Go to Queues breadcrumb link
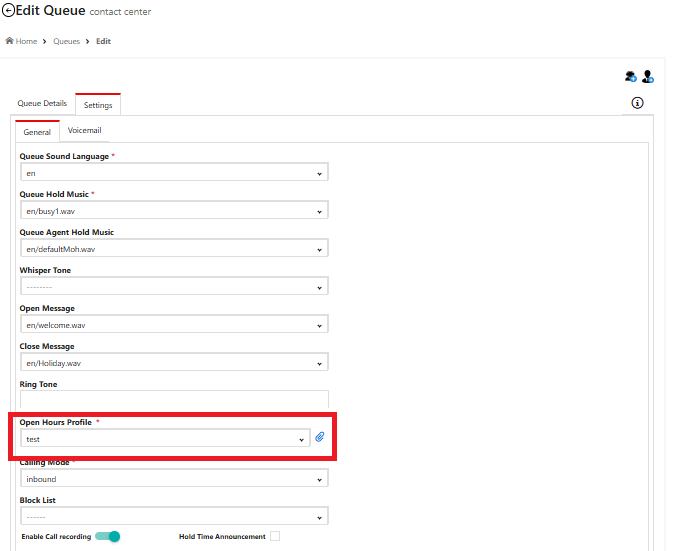 [x=67, y=41]
